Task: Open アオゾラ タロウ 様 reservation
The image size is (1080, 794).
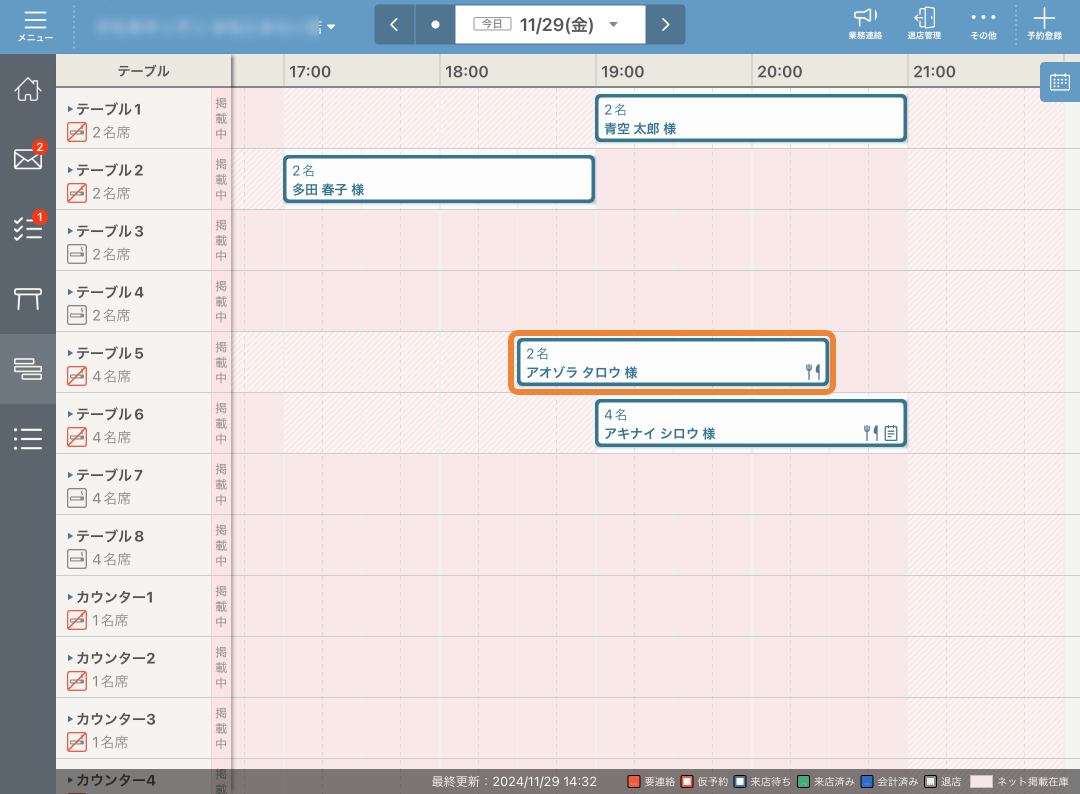Action: tap(672, 362)
